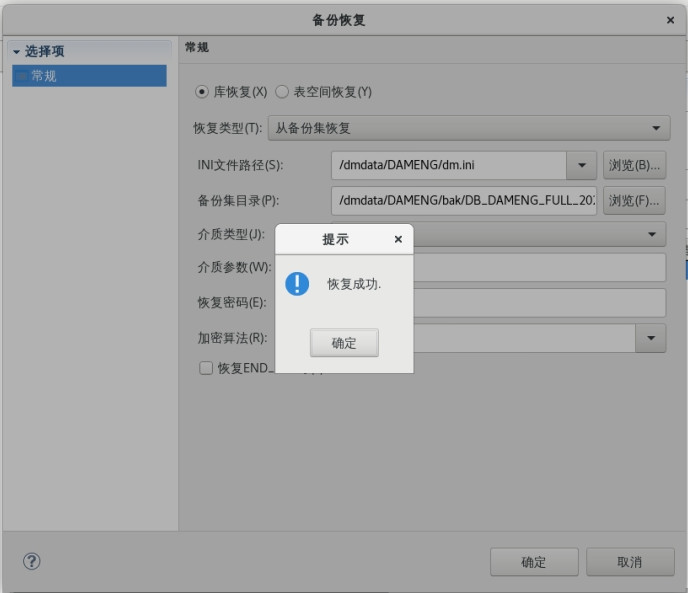The width and height of the screenshot is (688, 593).
Task: Select the 表空间恢复(Y) radio button
Action: coord(282,92)
